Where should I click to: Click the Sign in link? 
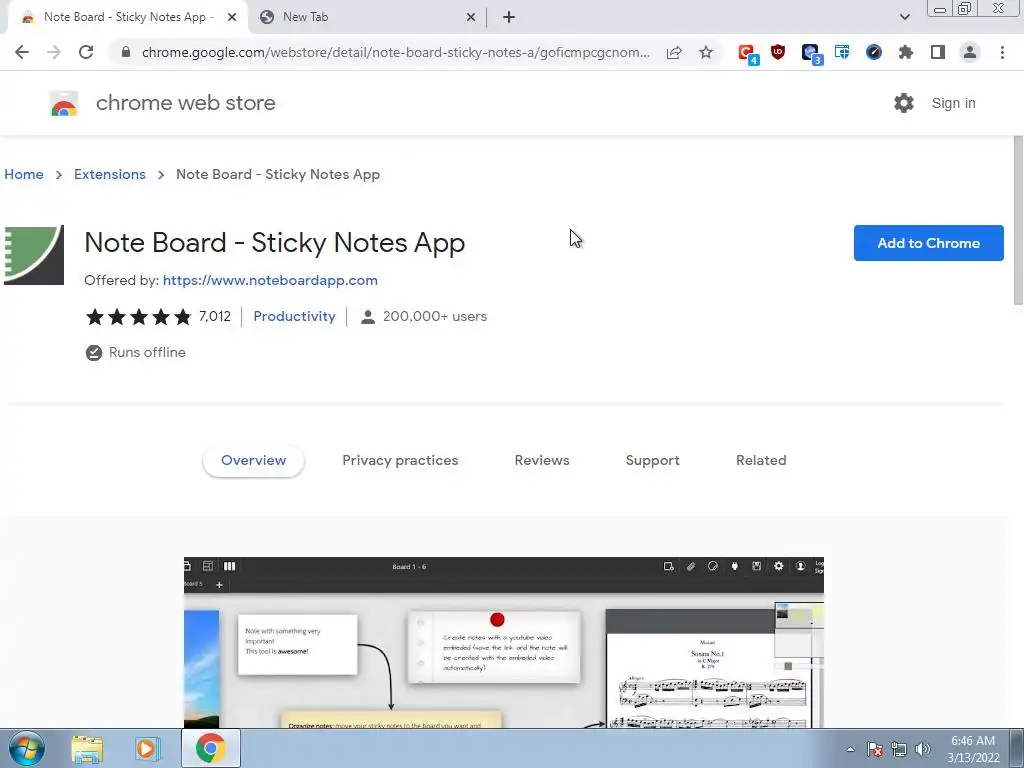click(953, 103)
